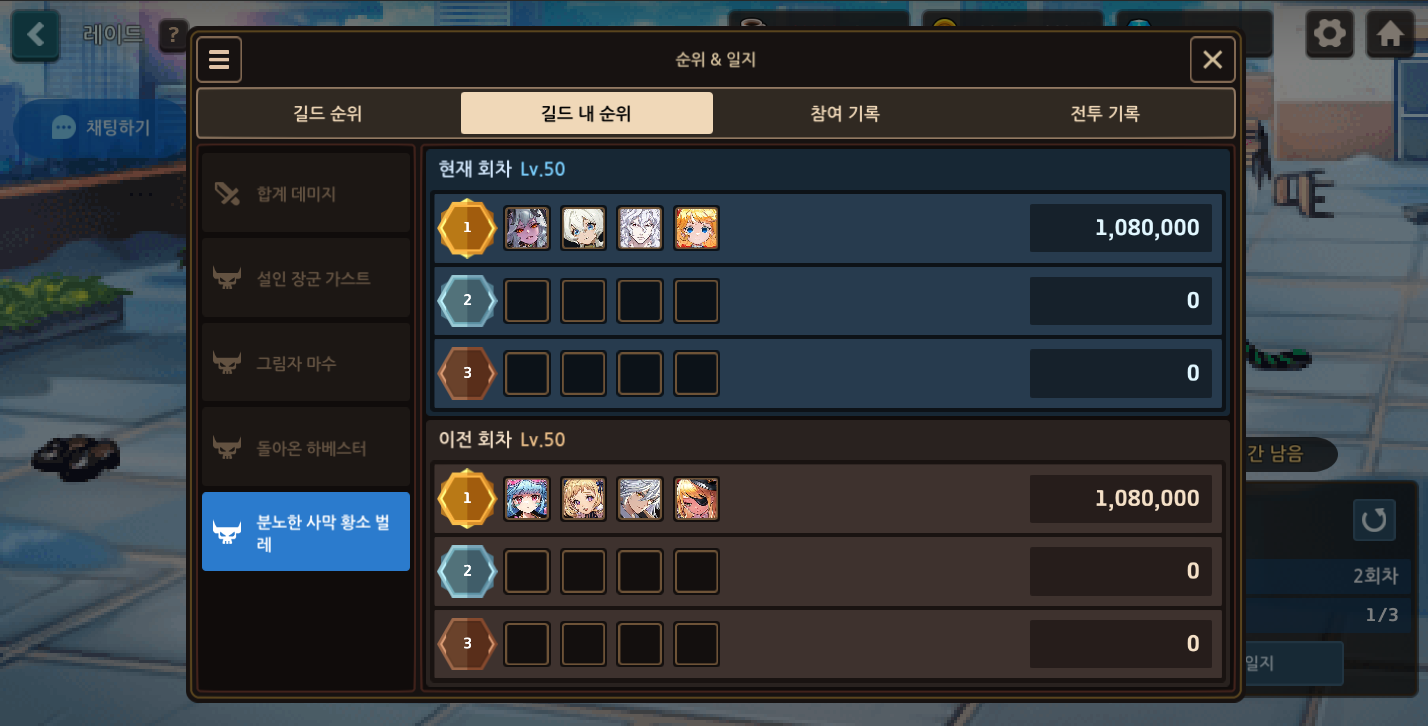The height and width of the screenshot is (726, 1428).
Task: Click the silver rank 2 badge in 이전 회차
Action: point(467,571)
